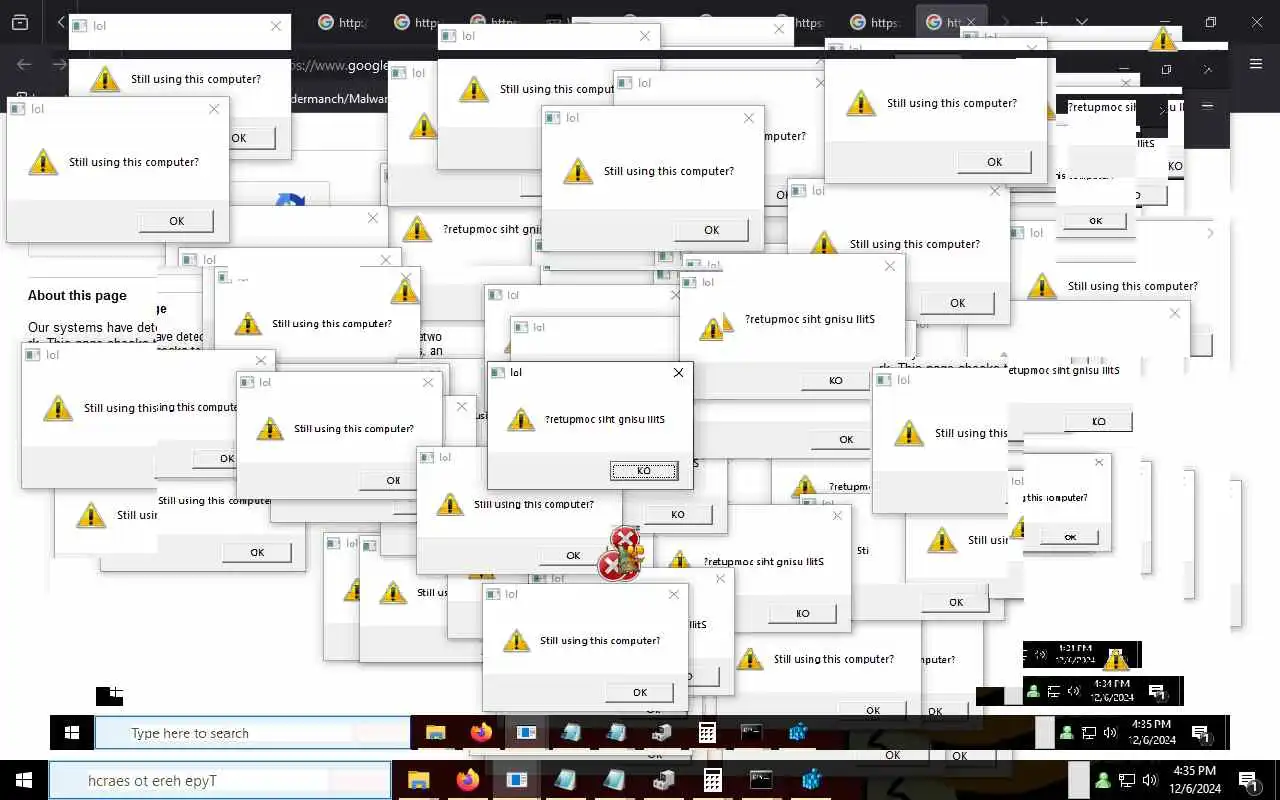Screen dimensions: 1280x800
Task: Open notification center in the mirrored-search taskbar
Action: point(1248,780)
